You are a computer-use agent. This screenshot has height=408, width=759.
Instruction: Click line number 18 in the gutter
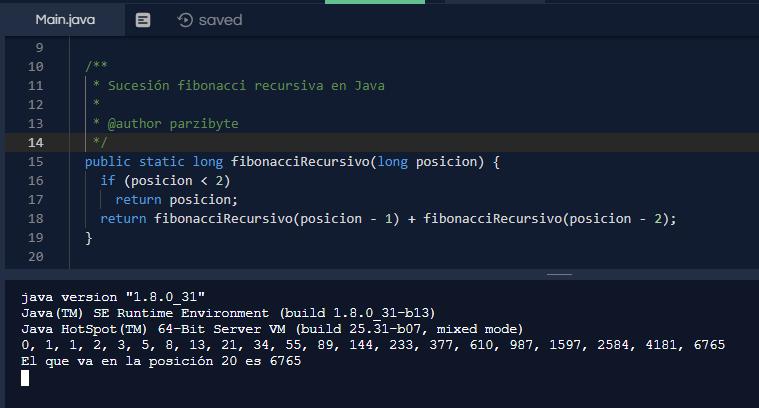click(35, 219)
